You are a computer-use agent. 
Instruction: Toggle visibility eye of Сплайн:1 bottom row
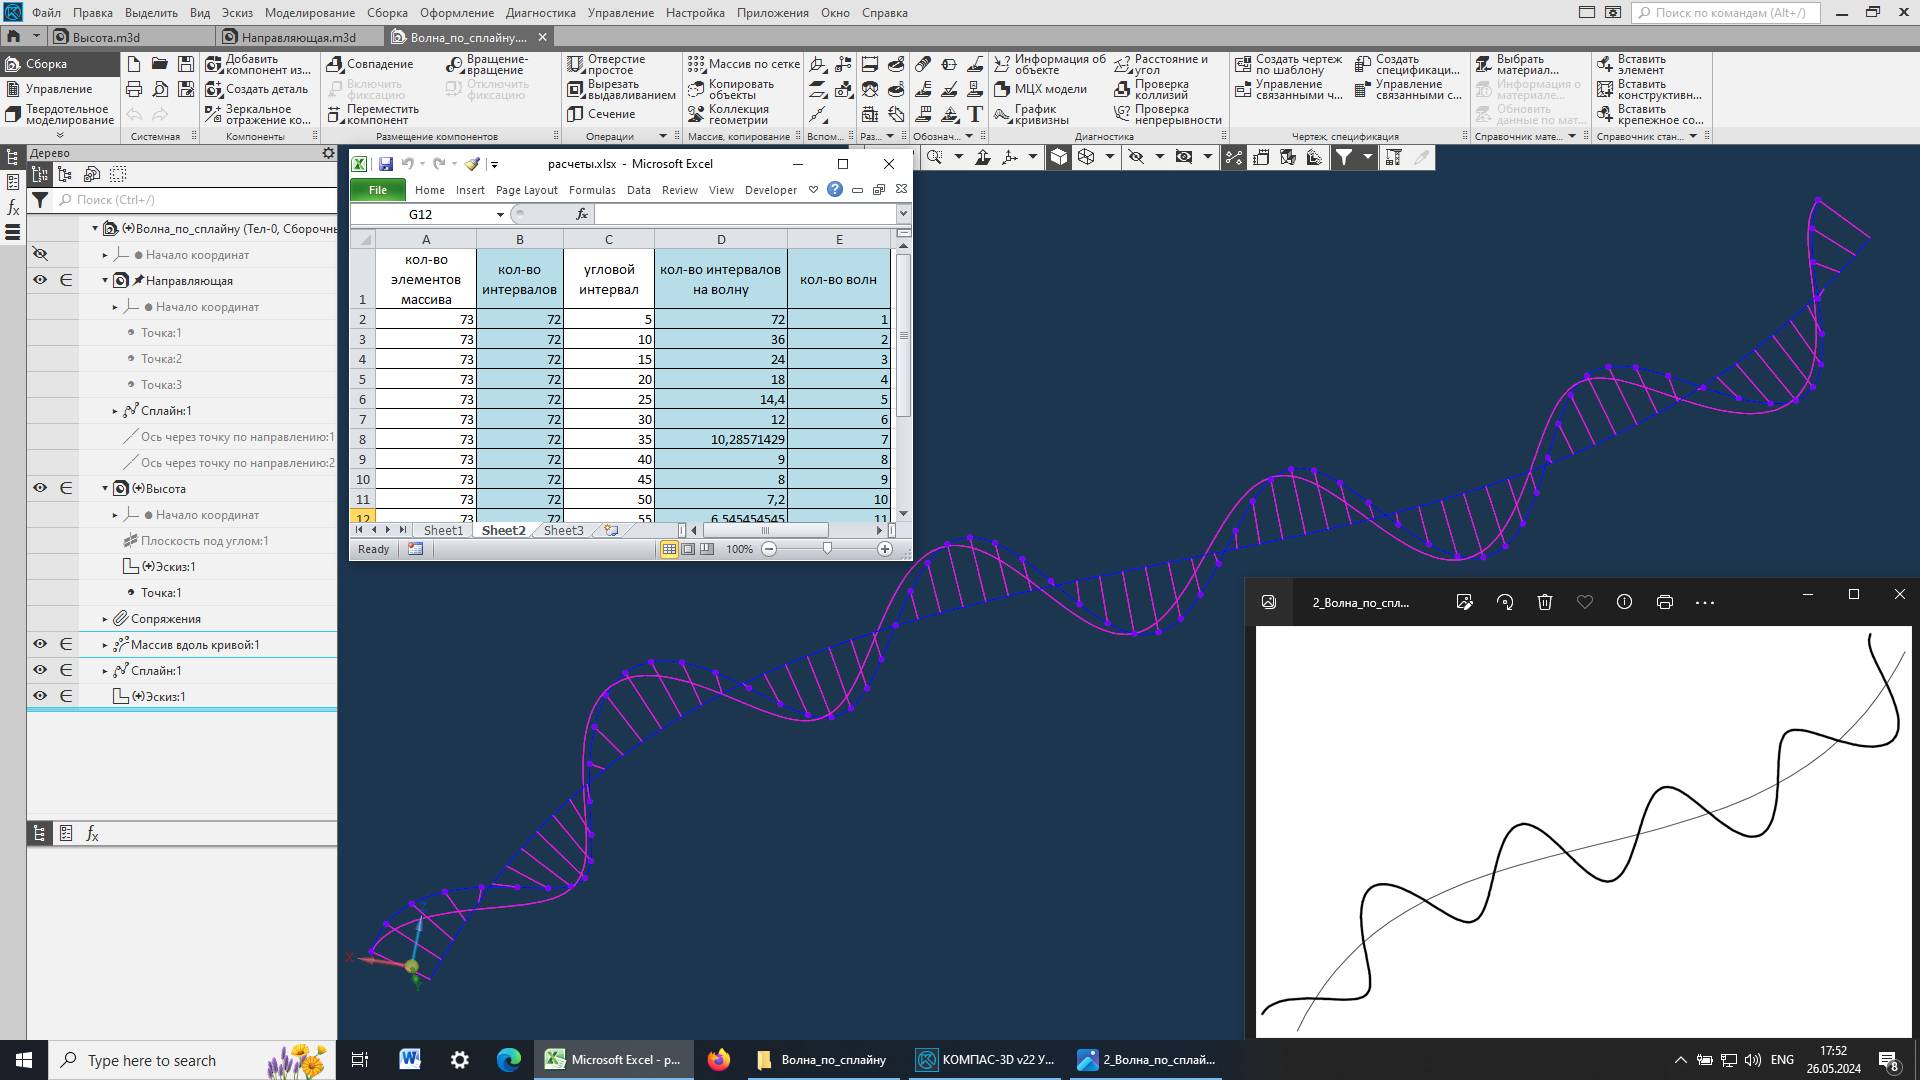click(x=40, y=670)
